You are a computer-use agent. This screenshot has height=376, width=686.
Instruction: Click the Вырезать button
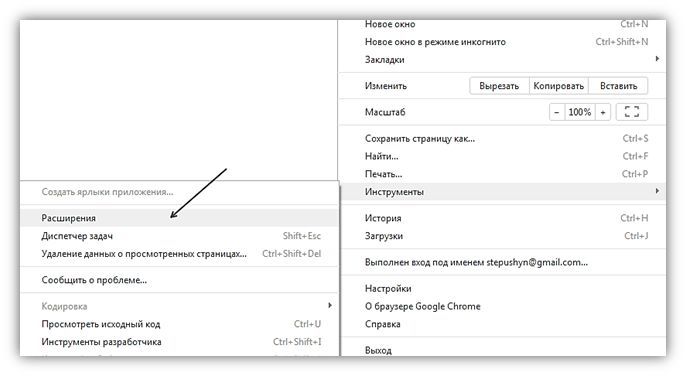coord(499,86)
